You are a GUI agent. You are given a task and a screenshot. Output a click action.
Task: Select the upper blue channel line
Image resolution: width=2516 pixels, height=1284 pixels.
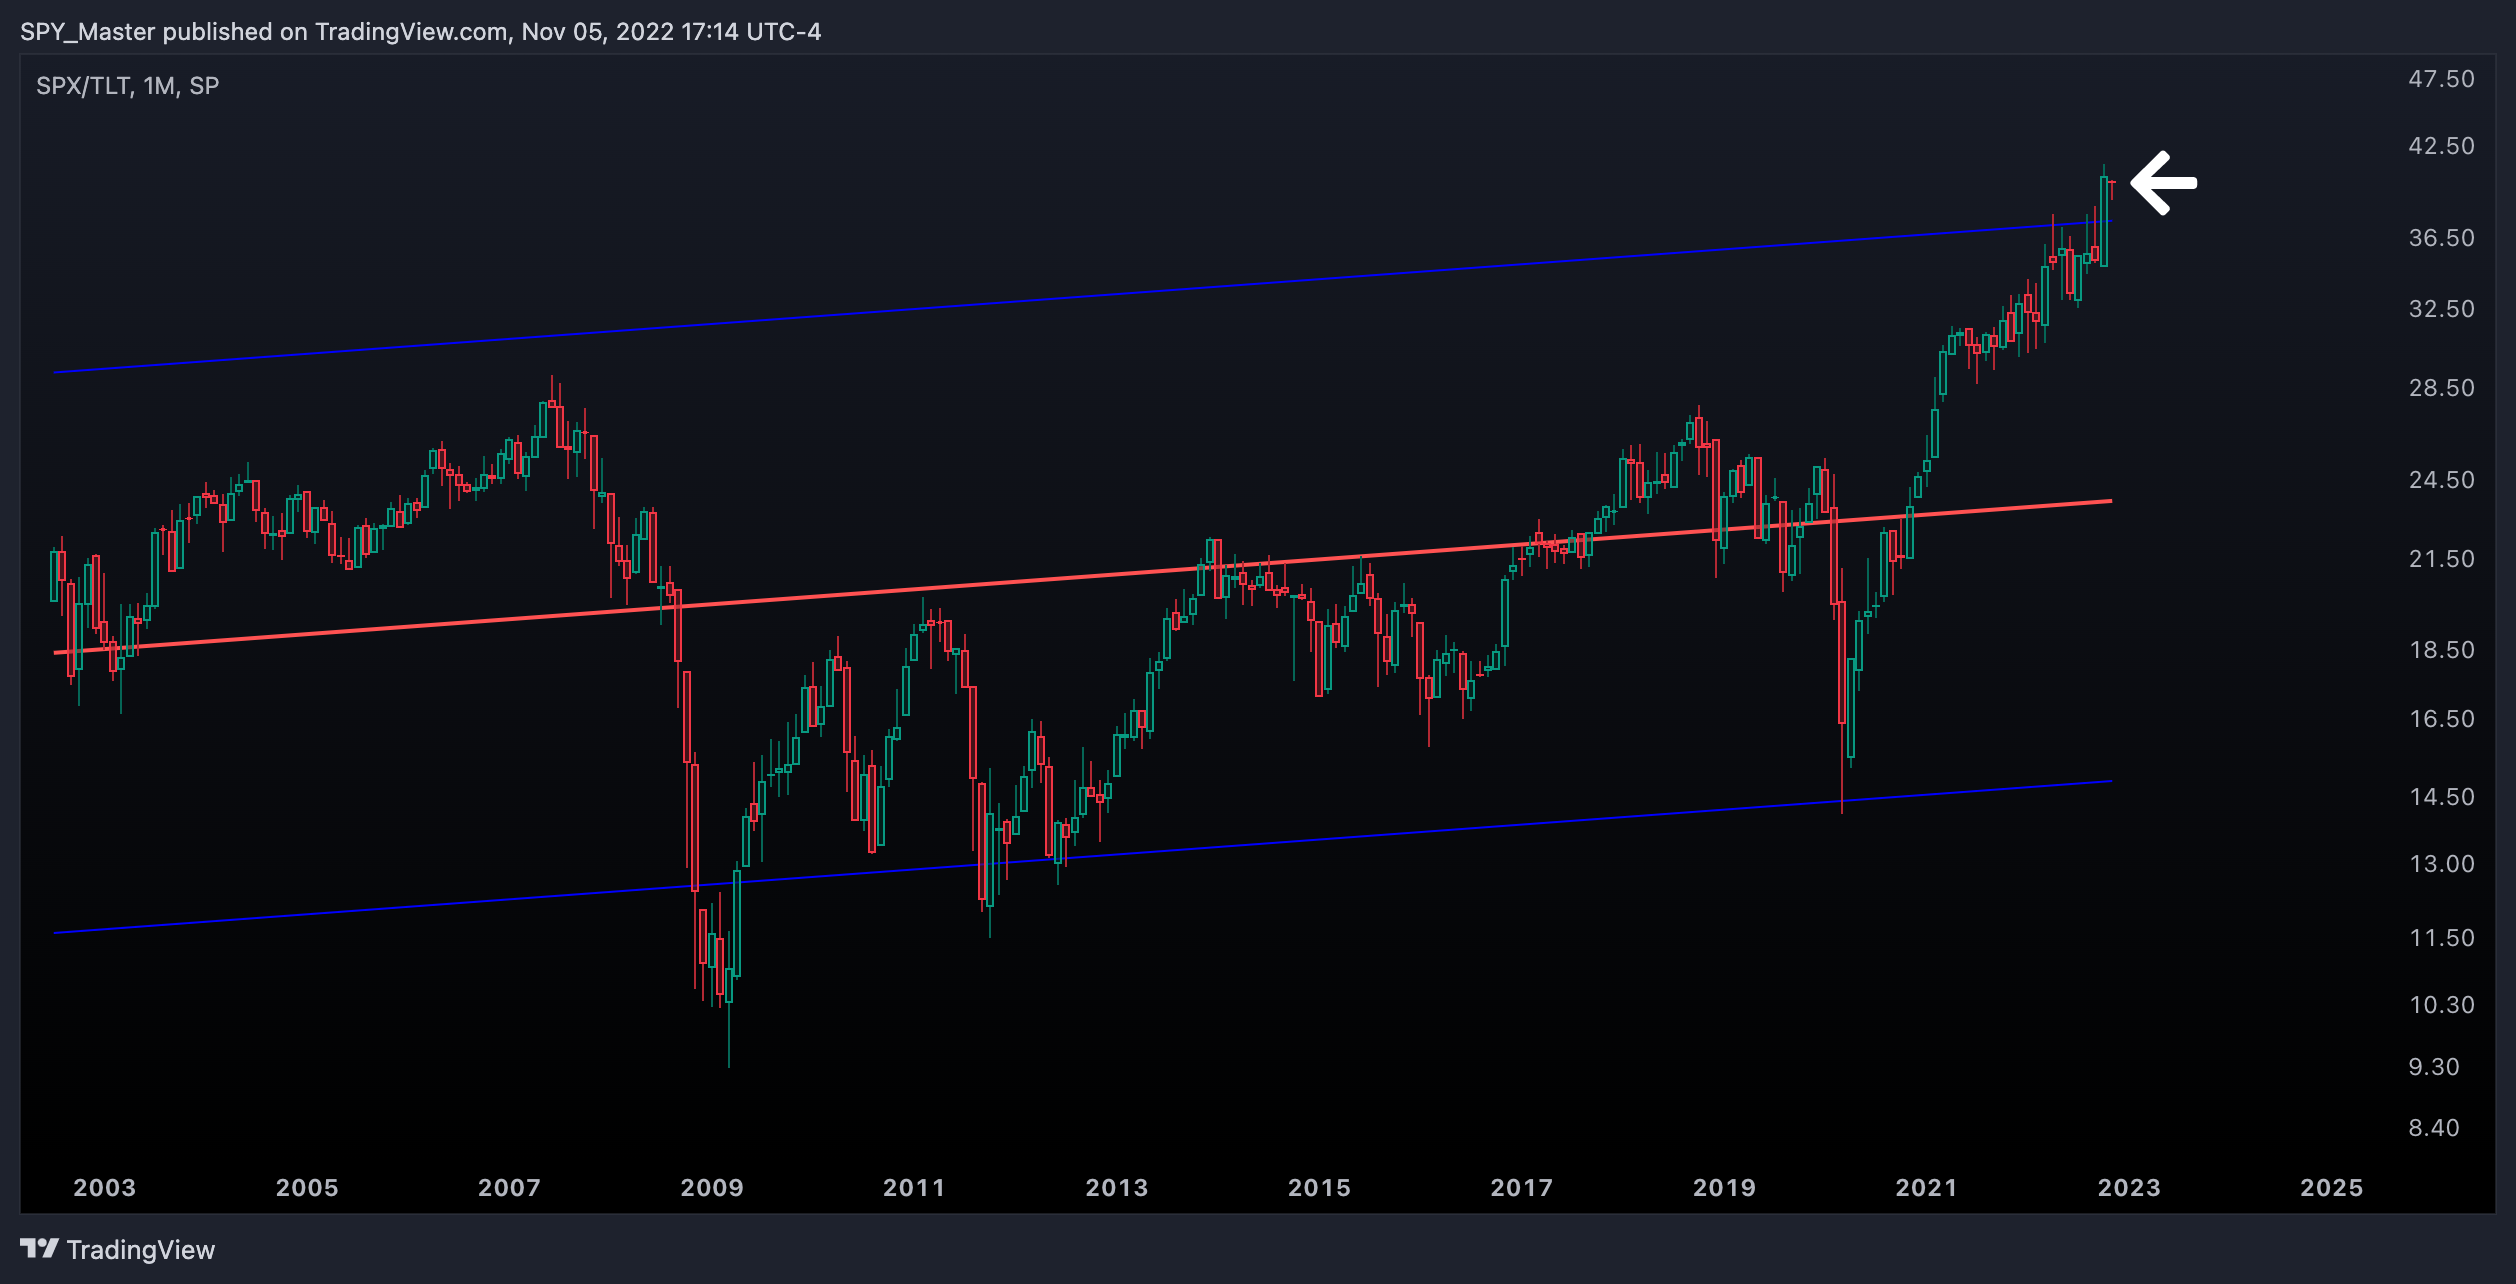pos(1082,297)
